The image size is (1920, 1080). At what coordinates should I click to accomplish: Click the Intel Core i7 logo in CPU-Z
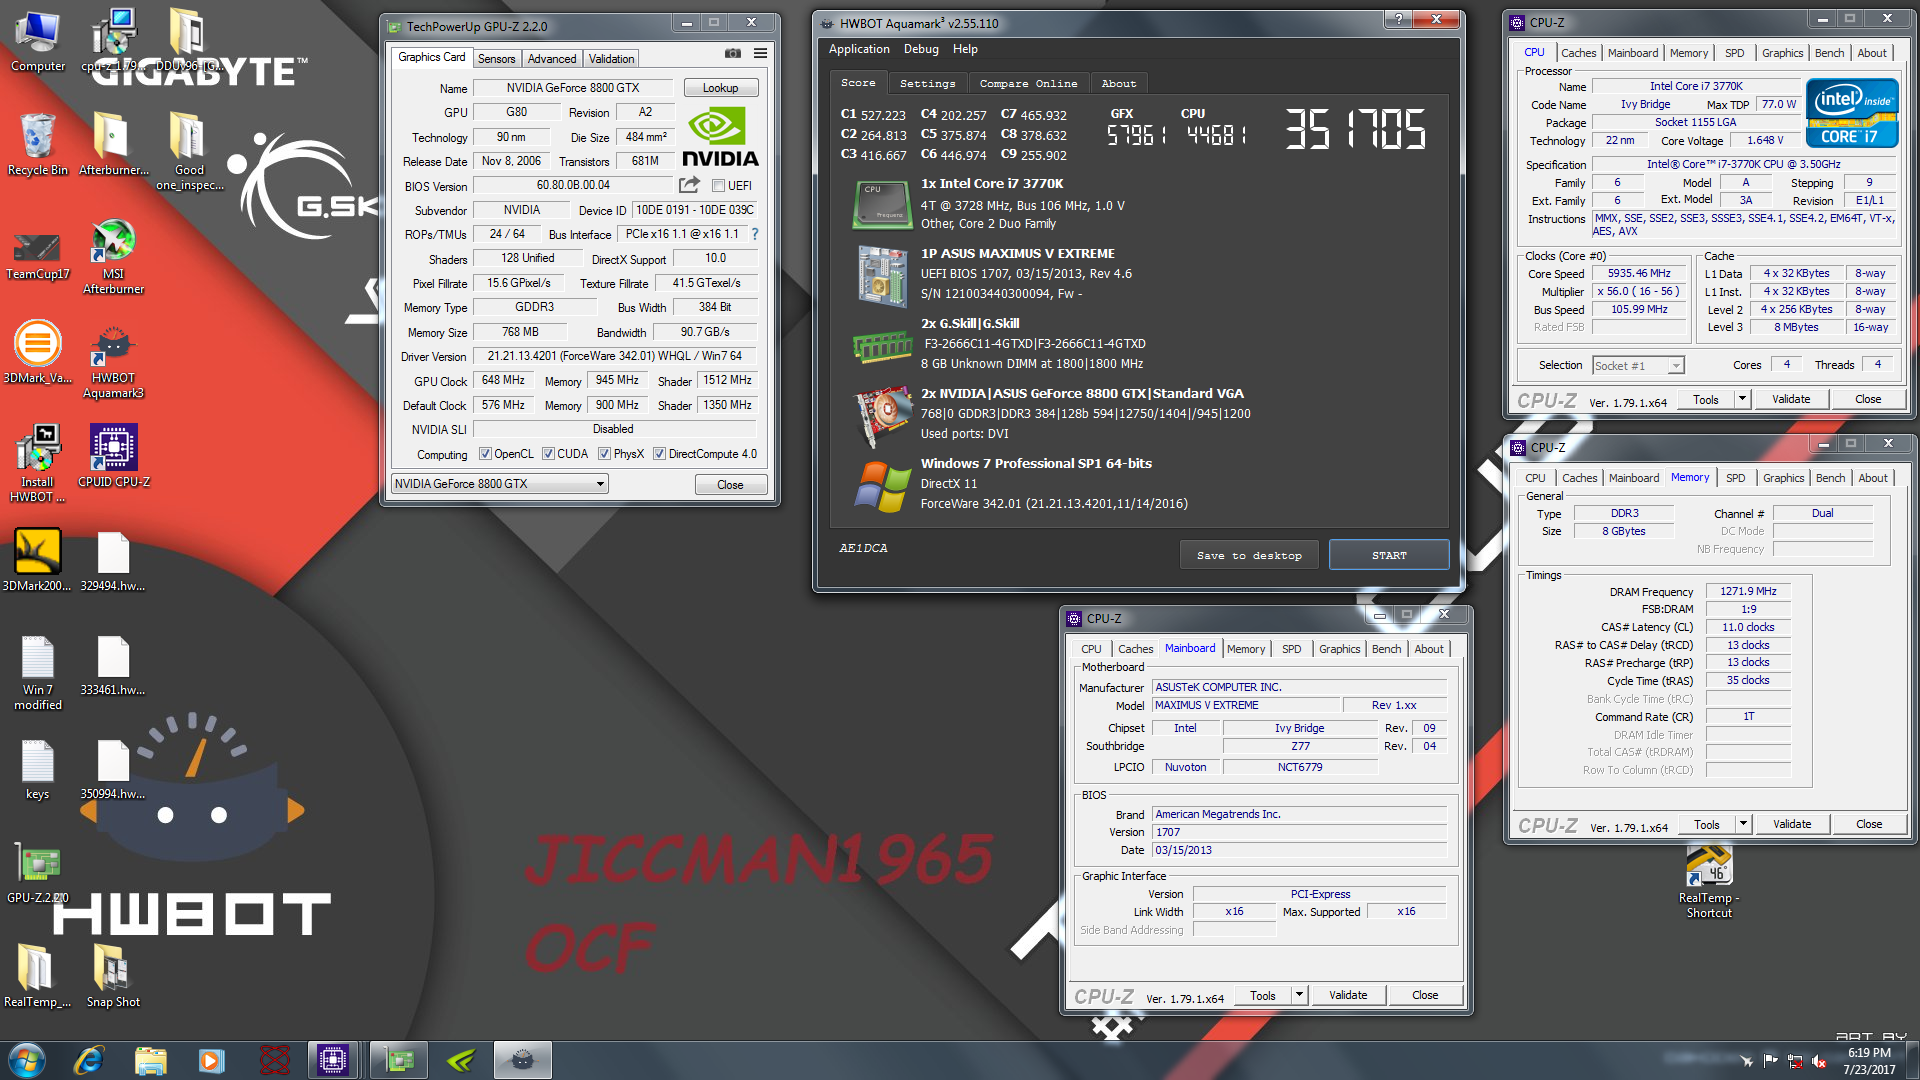(1851, 113)
